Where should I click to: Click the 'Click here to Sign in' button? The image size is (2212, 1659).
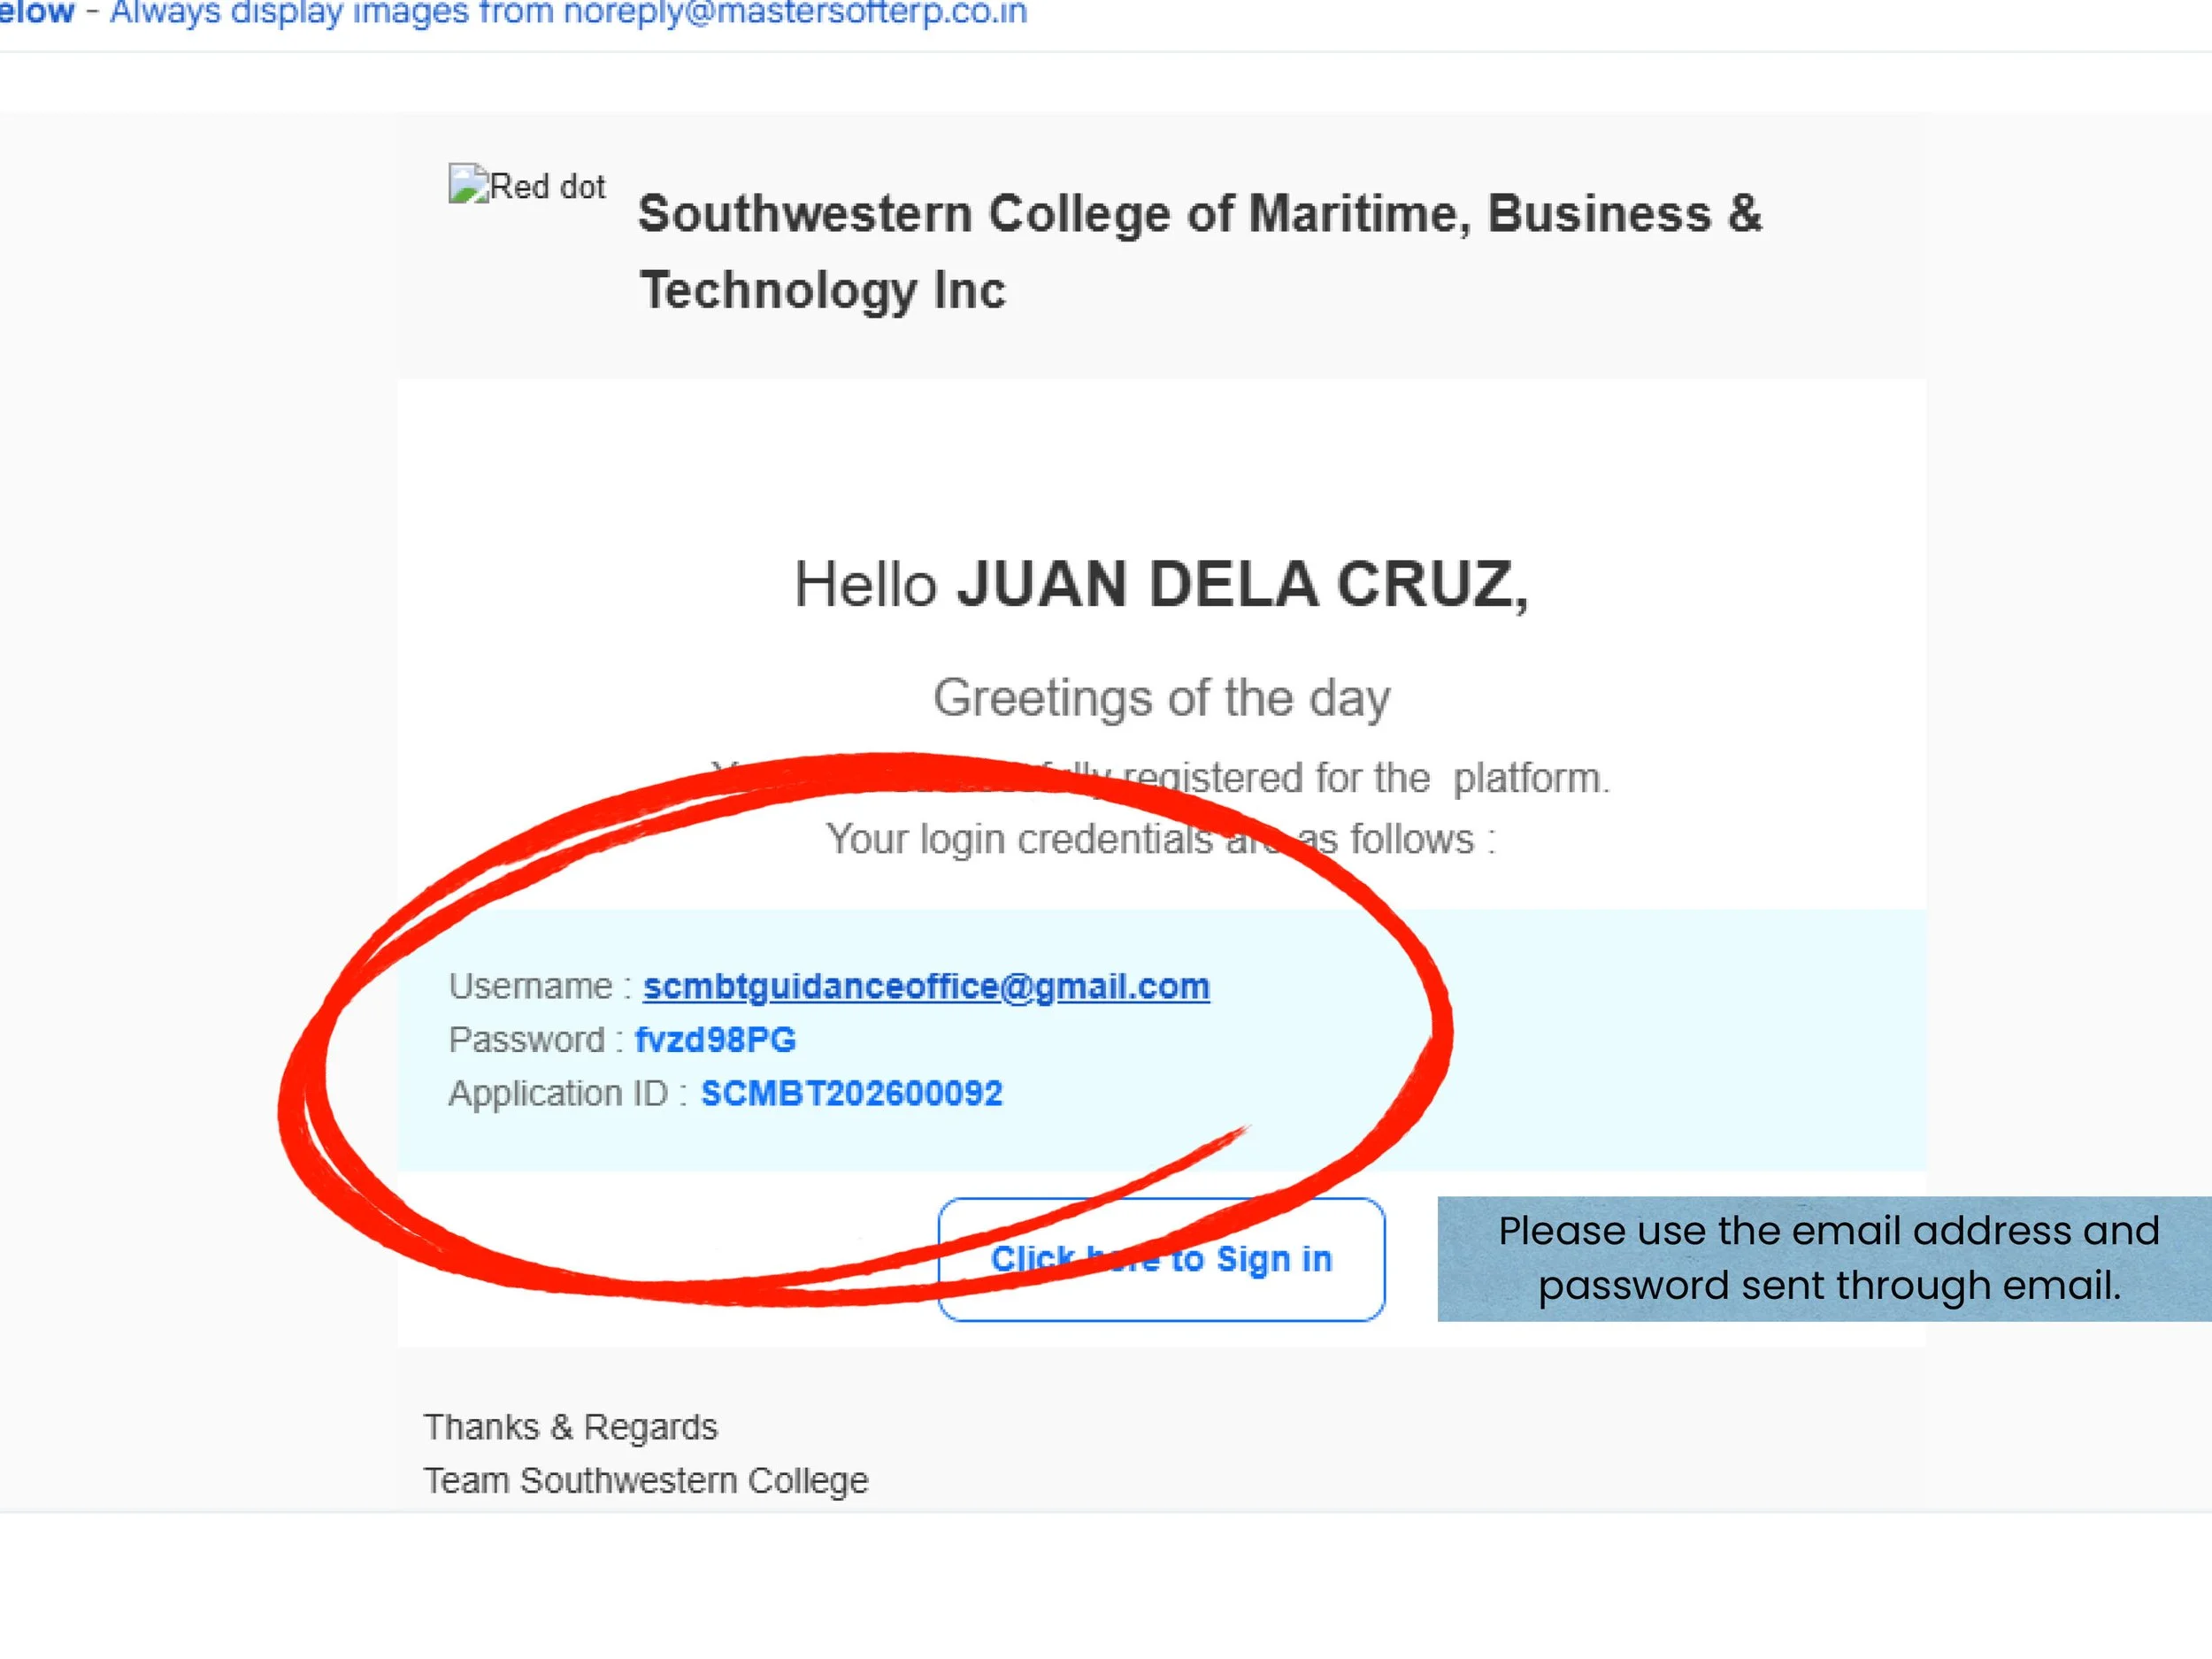pyautogui.click(x=1160, y=1259)
